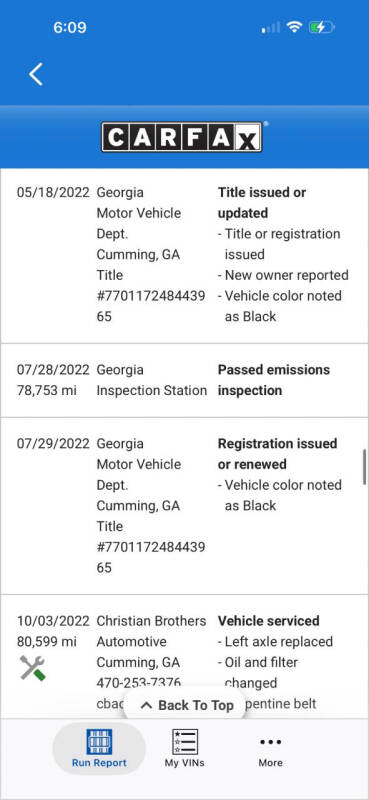Viewport: 369px width, 800px height.
Task: Click the three-dot More icon
Action: click(270, 741)
